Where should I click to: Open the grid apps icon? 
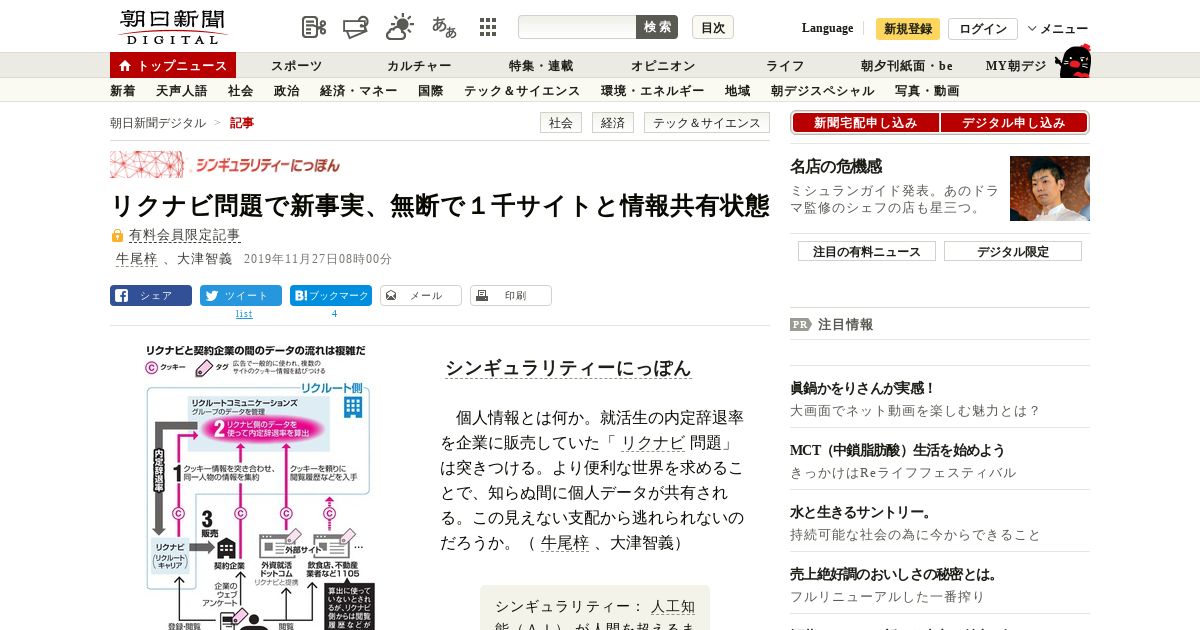(x=488, y=27)
